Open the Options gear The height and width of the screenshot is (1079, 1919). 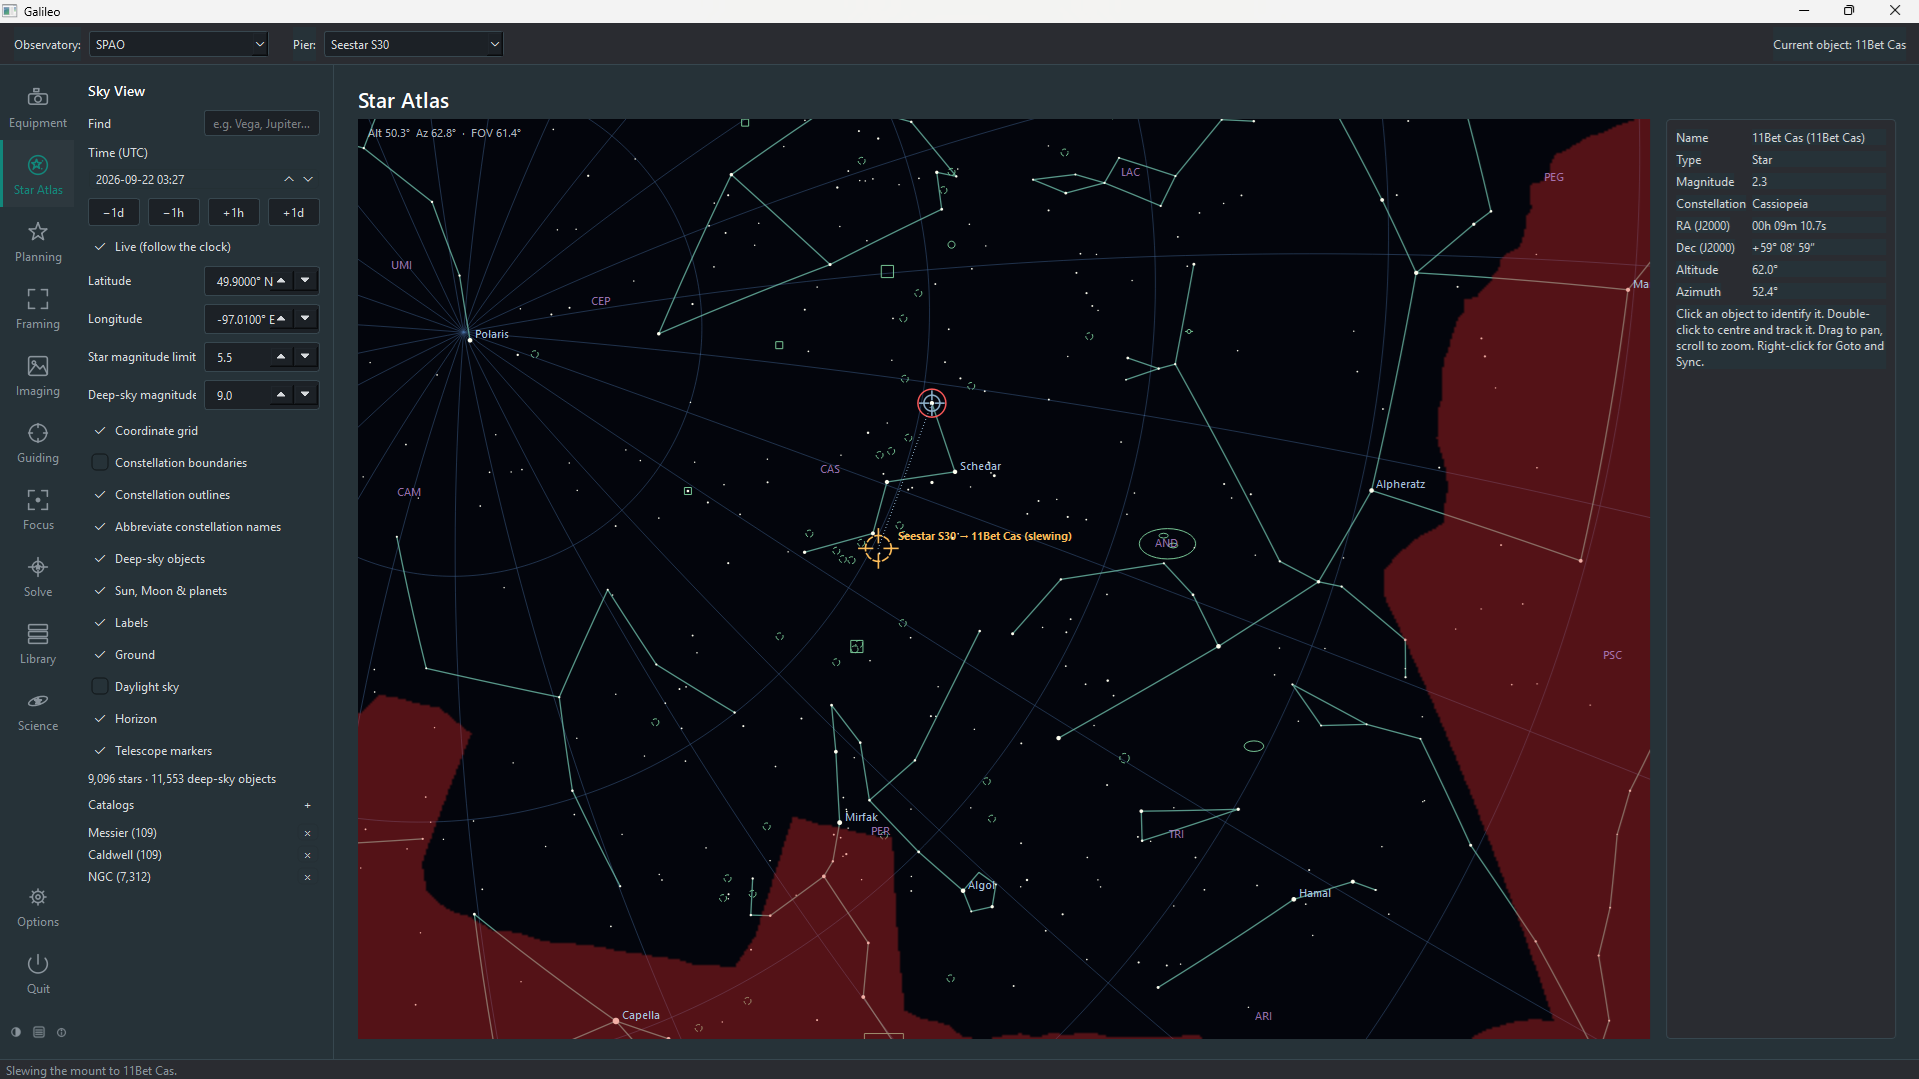[x=38, y=907]
